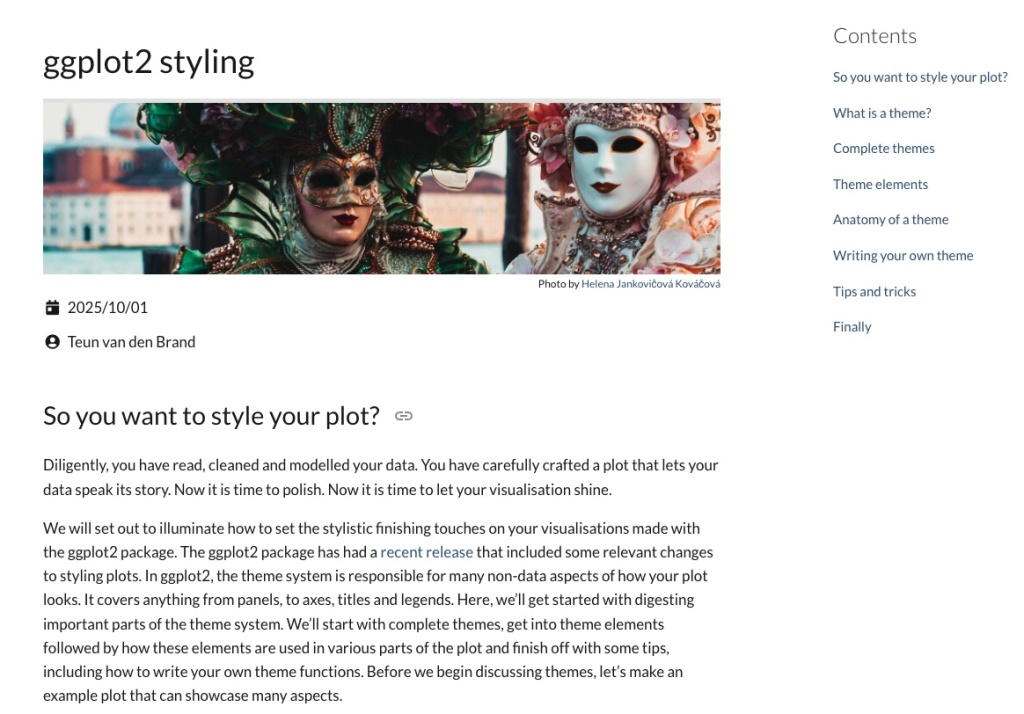This screenshot has width=1024, height=714.
Task: Click the anchor link icon beside heading
Action: pos(404,416)
